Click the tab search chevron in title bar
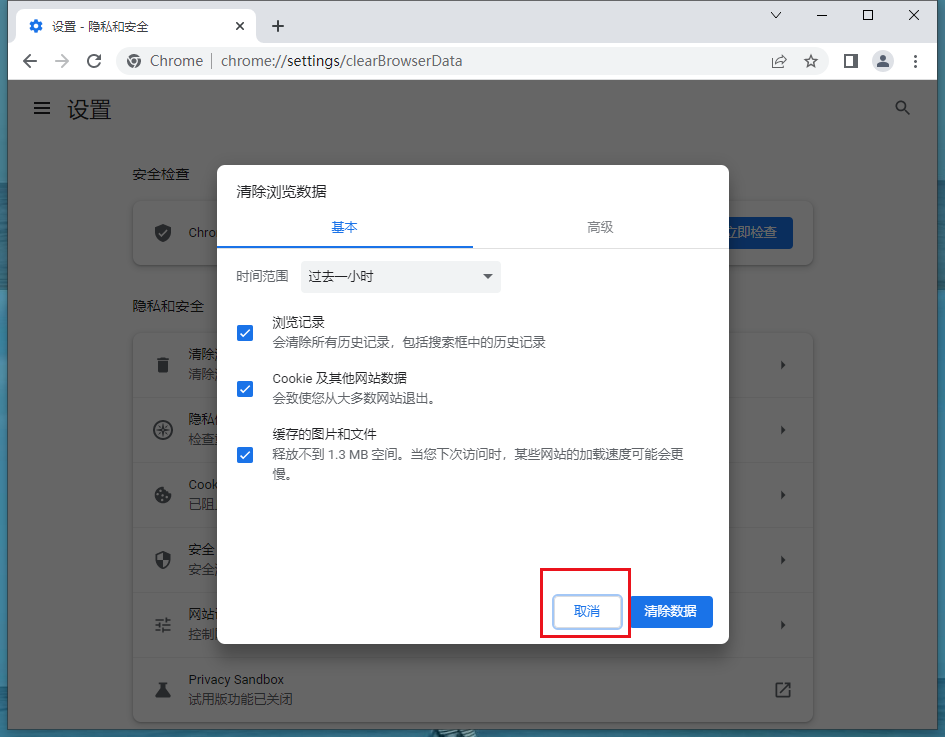This screenshot has height=737, width=945. coord(776,15)
